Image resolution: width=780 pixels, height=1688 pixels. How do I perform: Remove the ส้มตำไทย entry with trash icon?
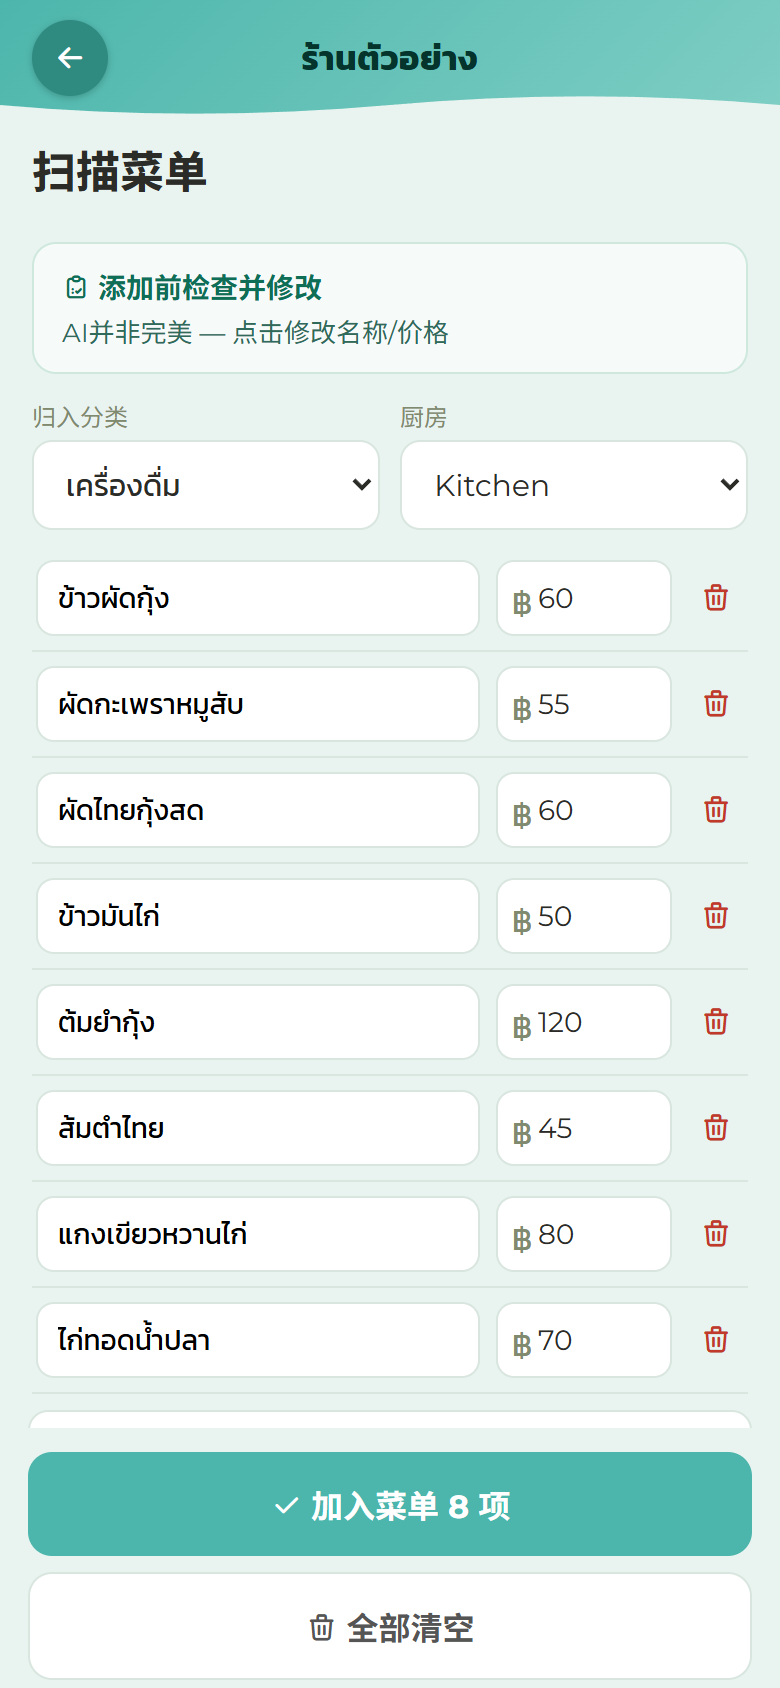pos(716,1128)
